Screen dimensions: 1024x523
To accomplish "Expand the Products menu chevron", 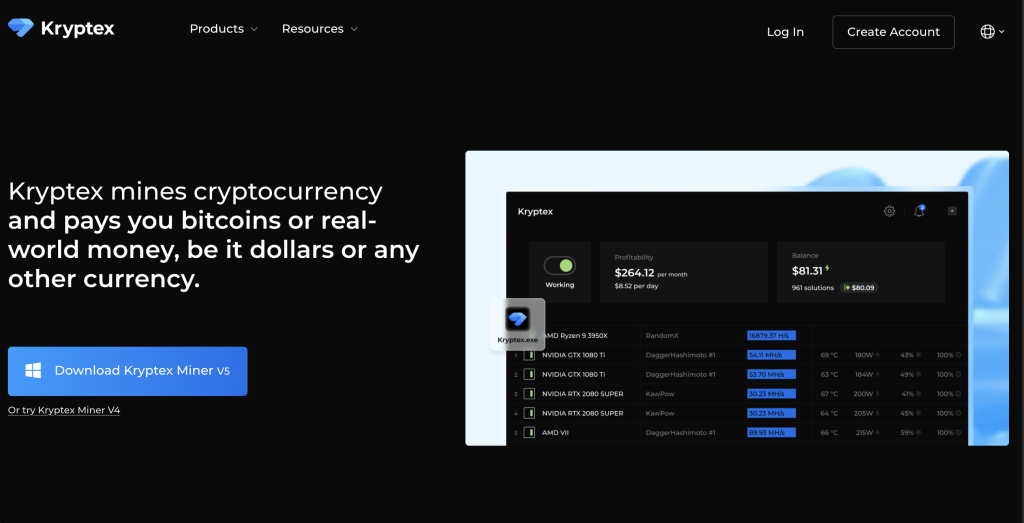I will click(x=254, y=29).
